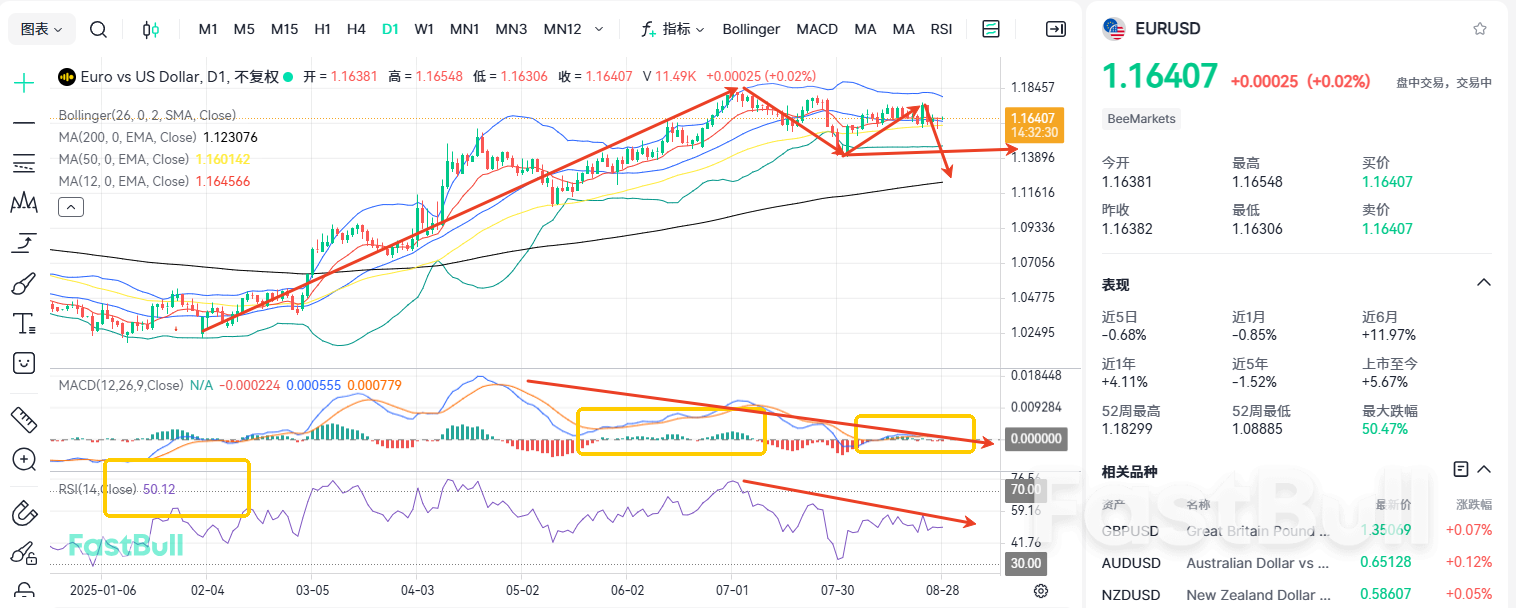This screenshot has height=608, width=1516.
Task: Click the 近6月 performance value +11.97%
Action: coord(1390,335)
